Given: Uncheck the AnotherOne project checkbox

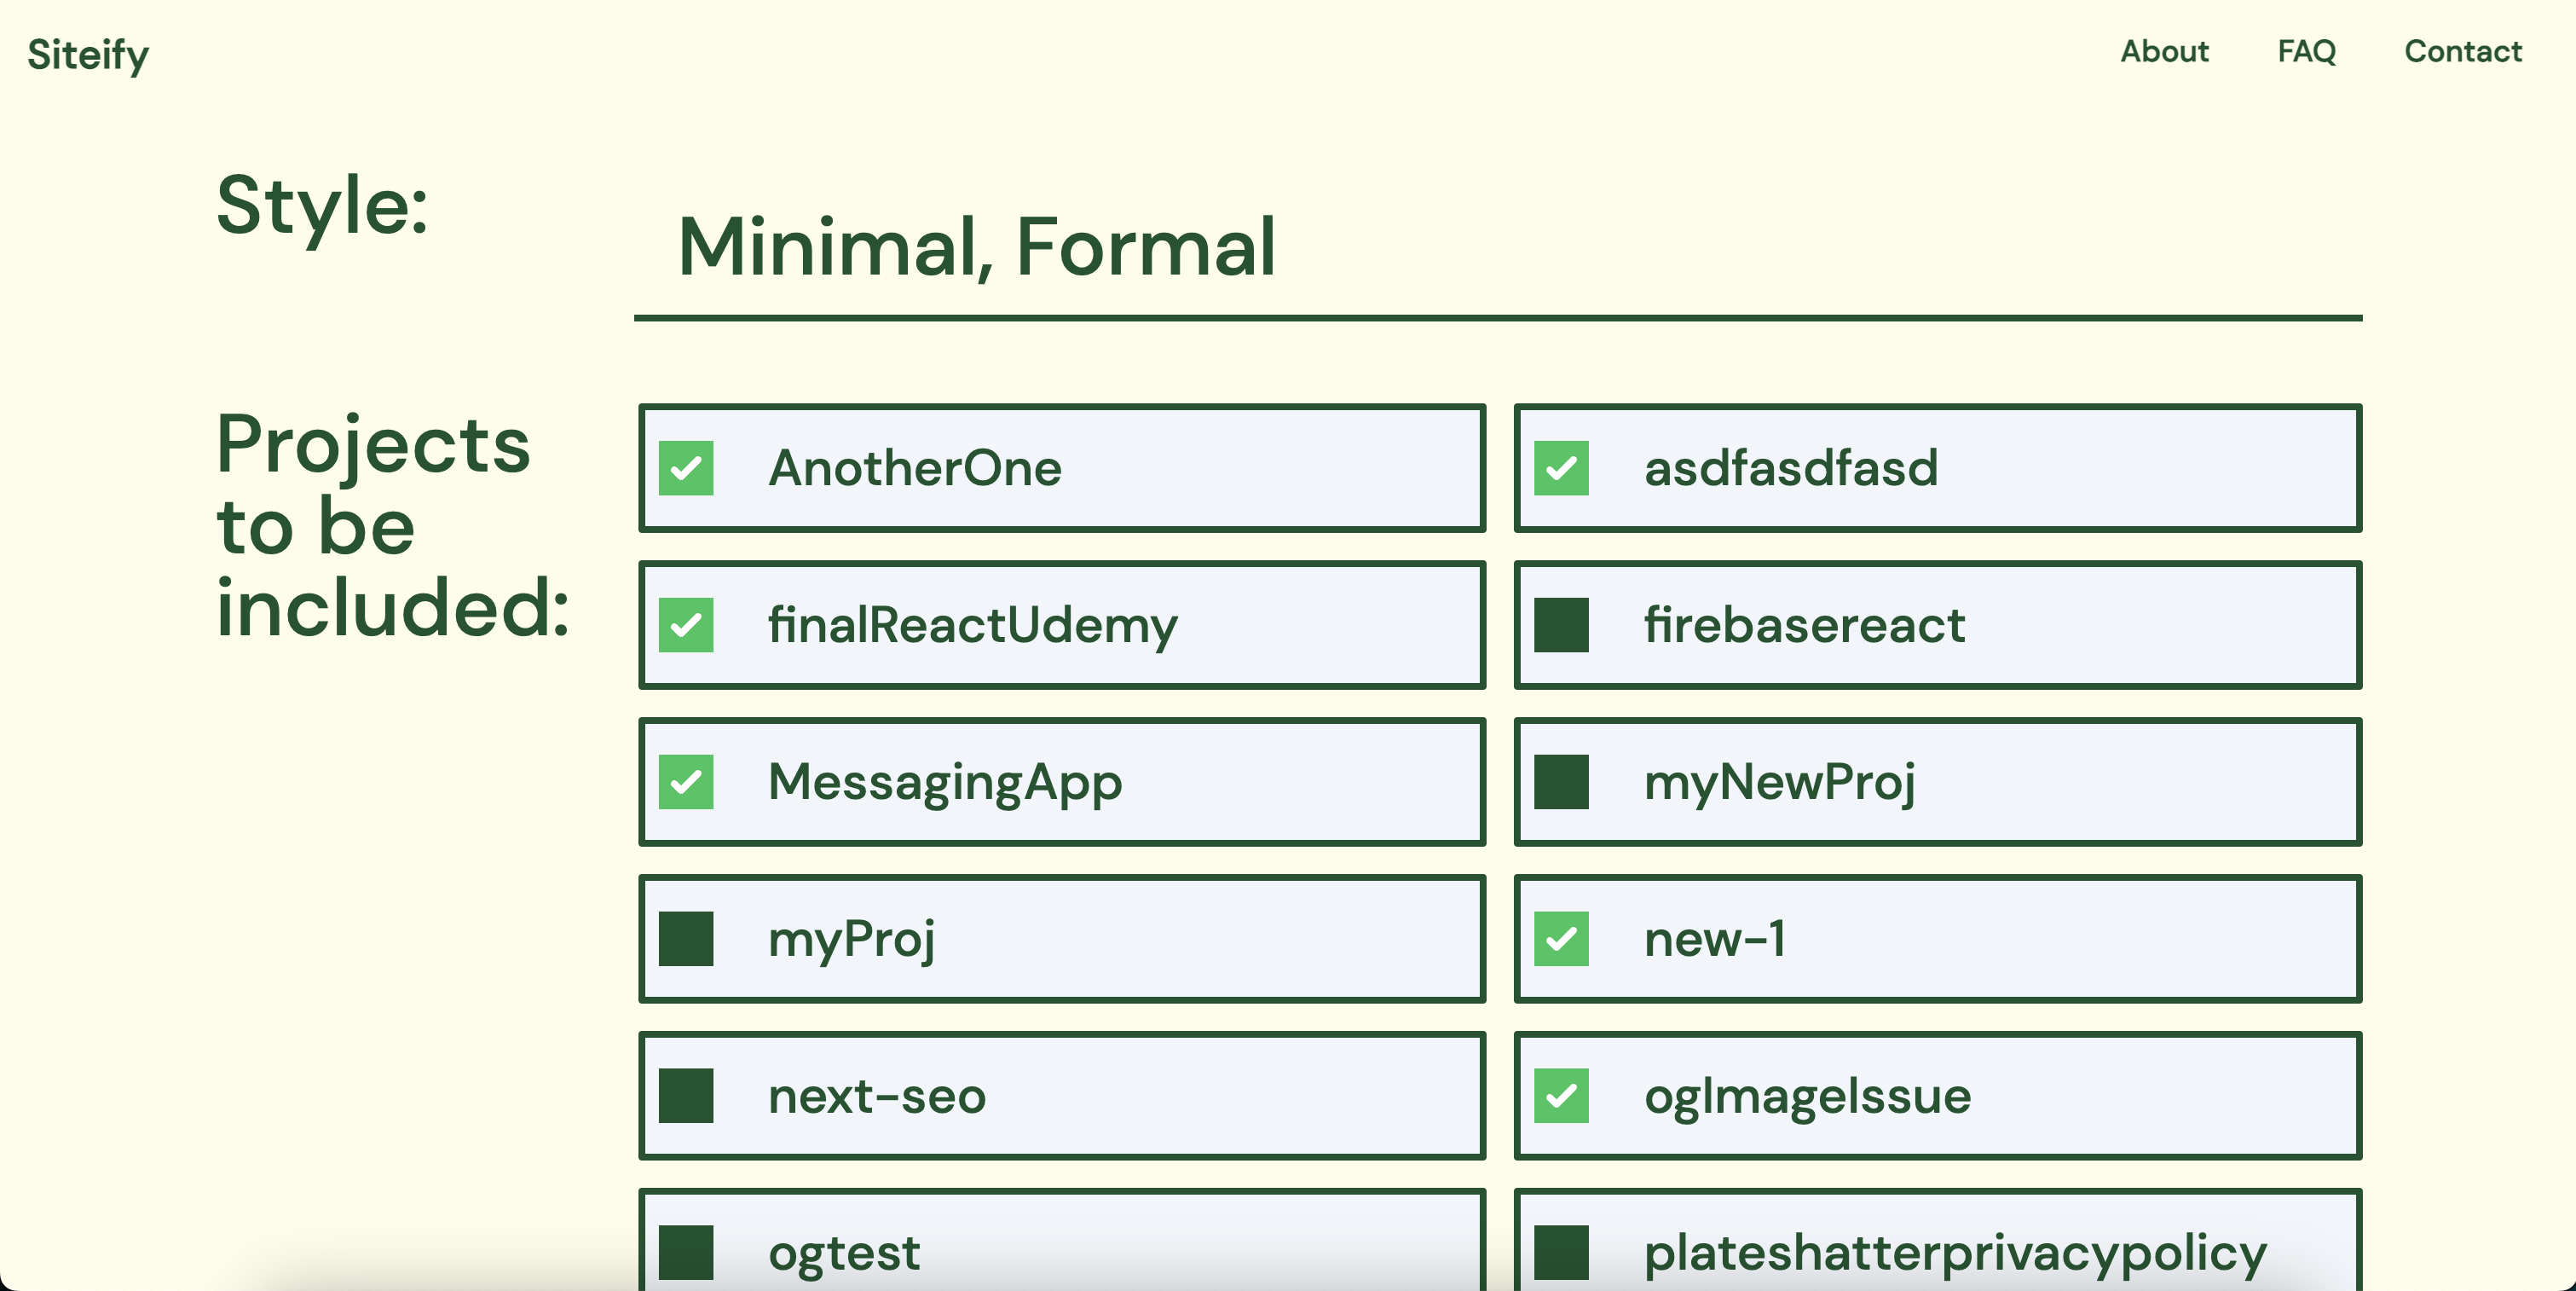Looking at the screenshot, I should (686, 468).
